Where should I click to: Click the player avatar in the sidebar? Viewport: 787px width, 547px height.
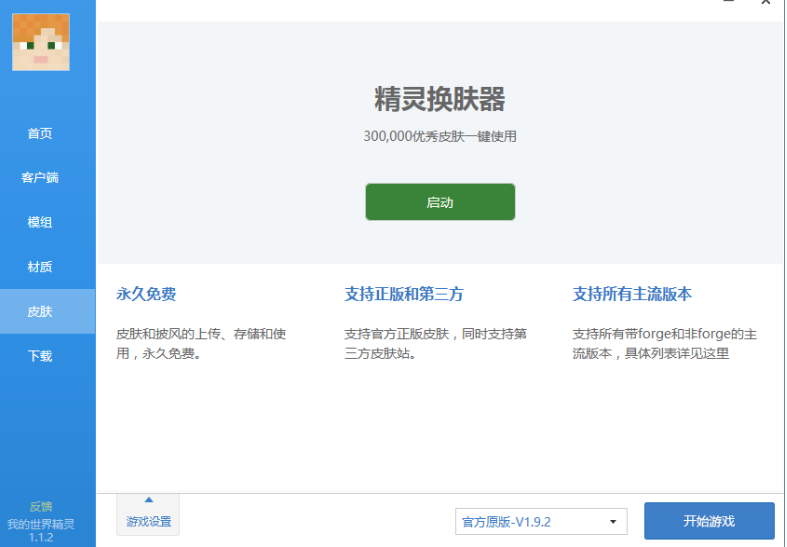point(41,42)
